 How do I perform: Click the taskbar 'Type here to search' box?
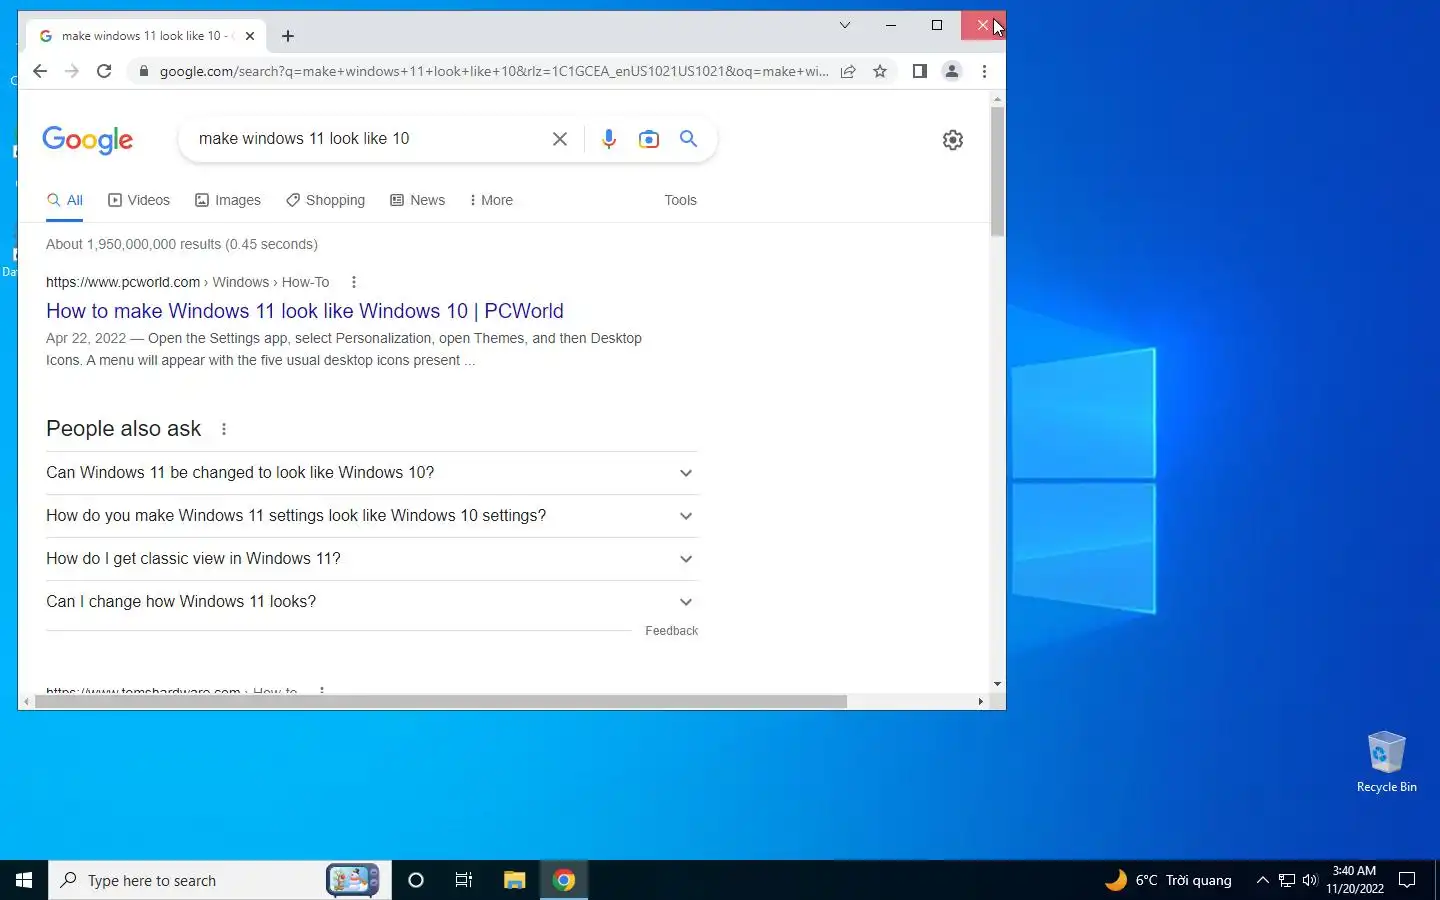(220, 880)
